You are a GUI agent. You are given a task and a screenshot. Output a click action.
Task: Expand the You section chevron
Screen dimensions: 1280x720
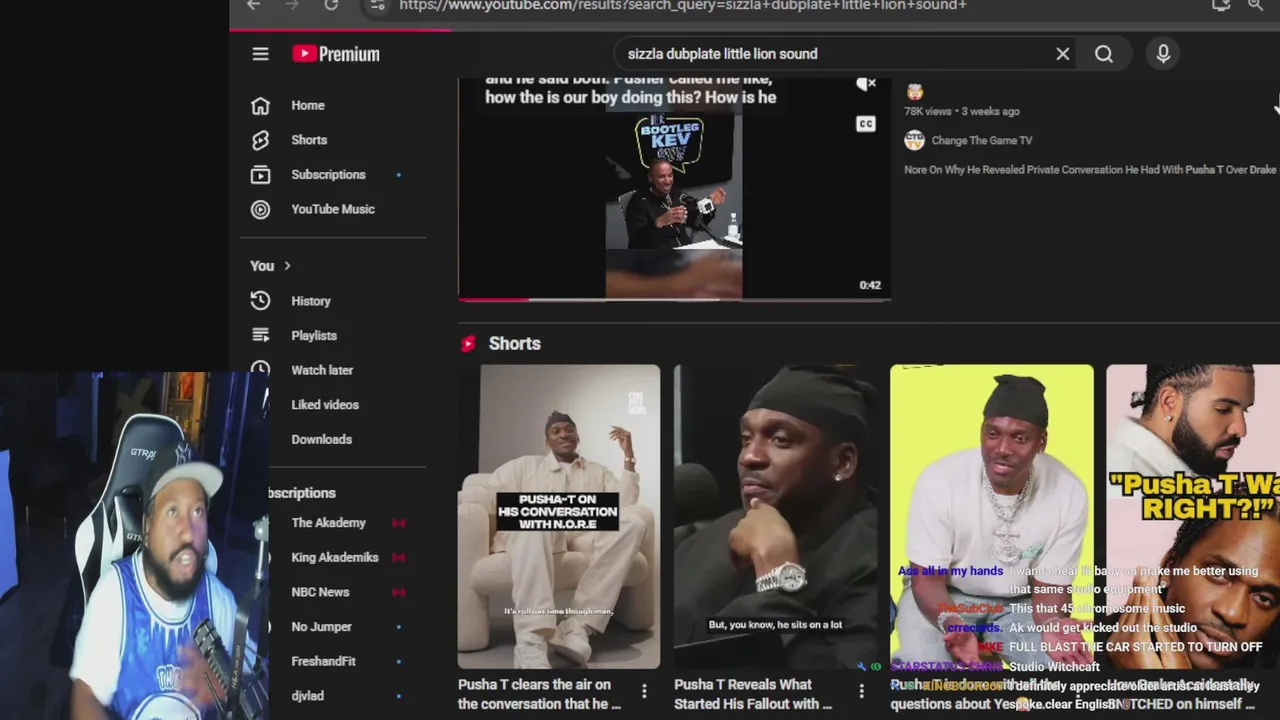(x=287, y=266)
